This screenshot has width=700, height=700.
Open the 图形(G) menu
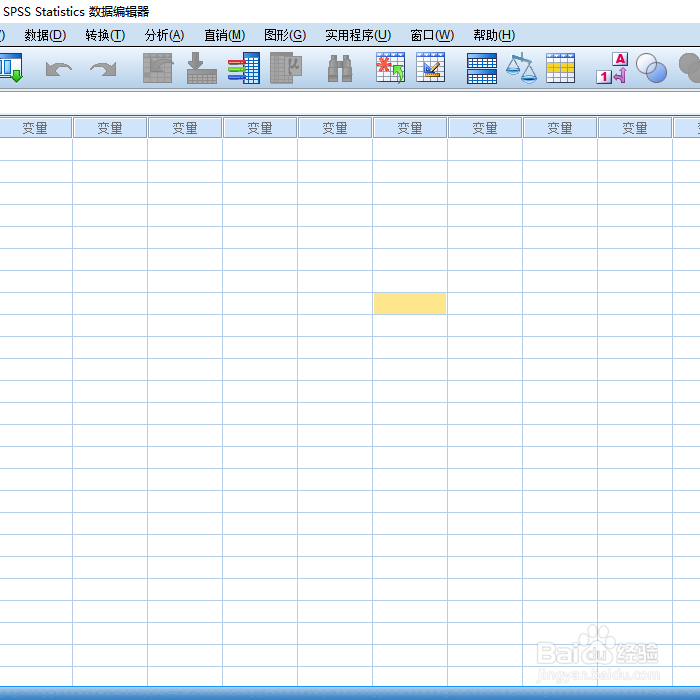pyautogui.click(x=285, y=35)
